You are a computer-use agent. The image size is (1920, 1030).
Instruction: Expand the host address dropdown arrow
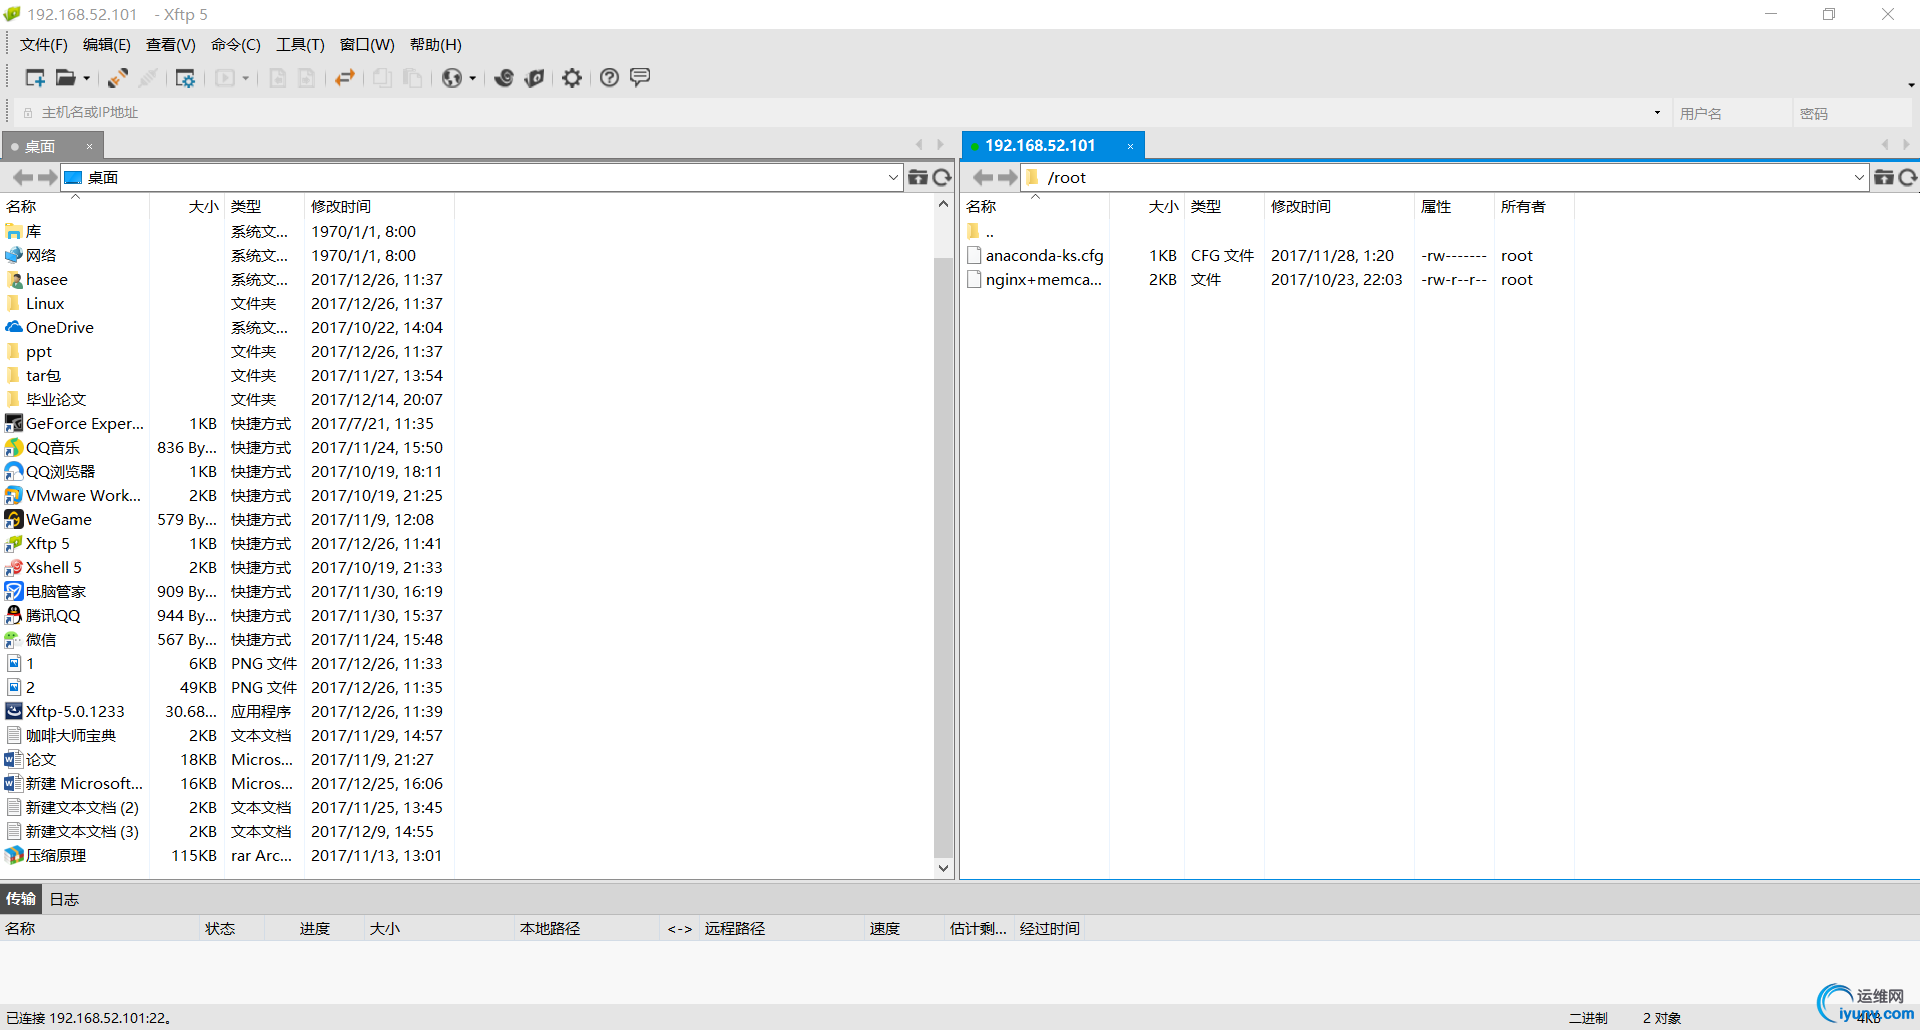tap(1657, 113)
